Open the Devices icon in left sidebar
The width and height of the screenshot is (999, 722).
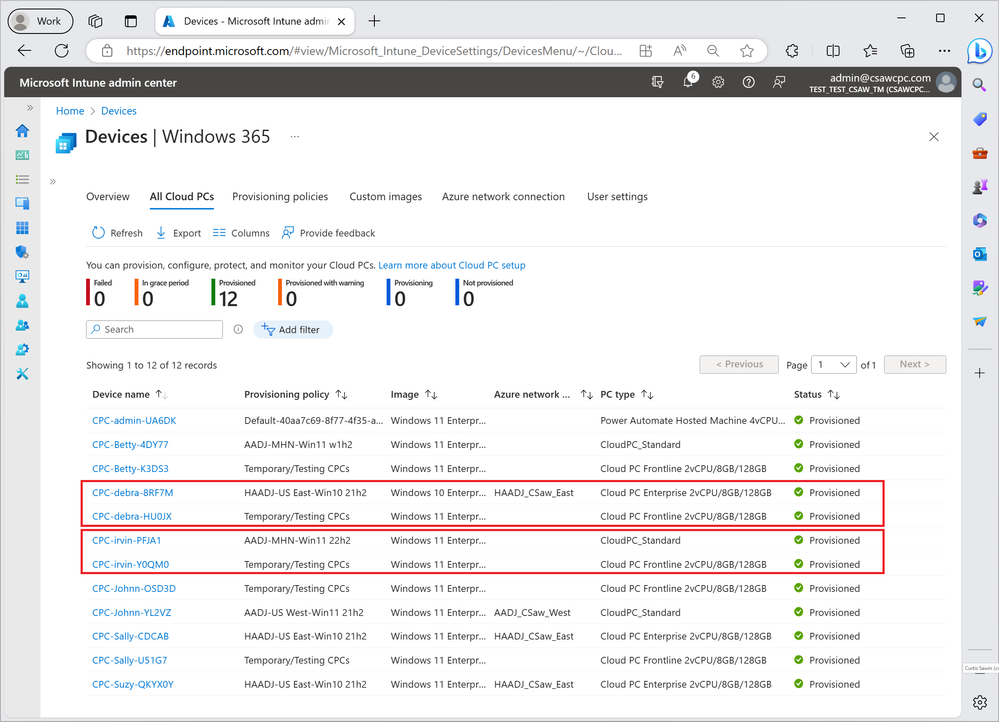coord(22,203)
